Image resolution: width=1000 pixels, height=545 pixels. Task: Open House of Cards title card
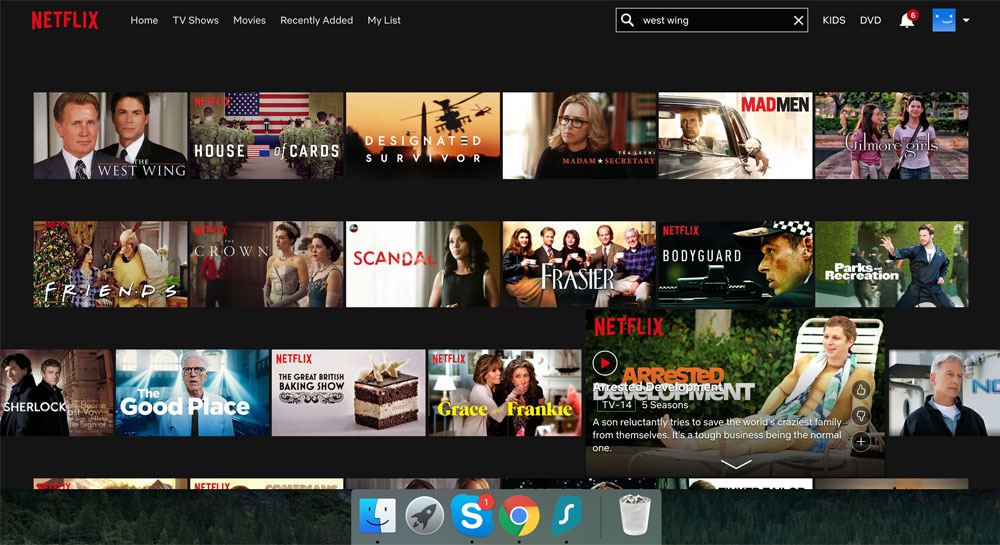coord(267,136)
